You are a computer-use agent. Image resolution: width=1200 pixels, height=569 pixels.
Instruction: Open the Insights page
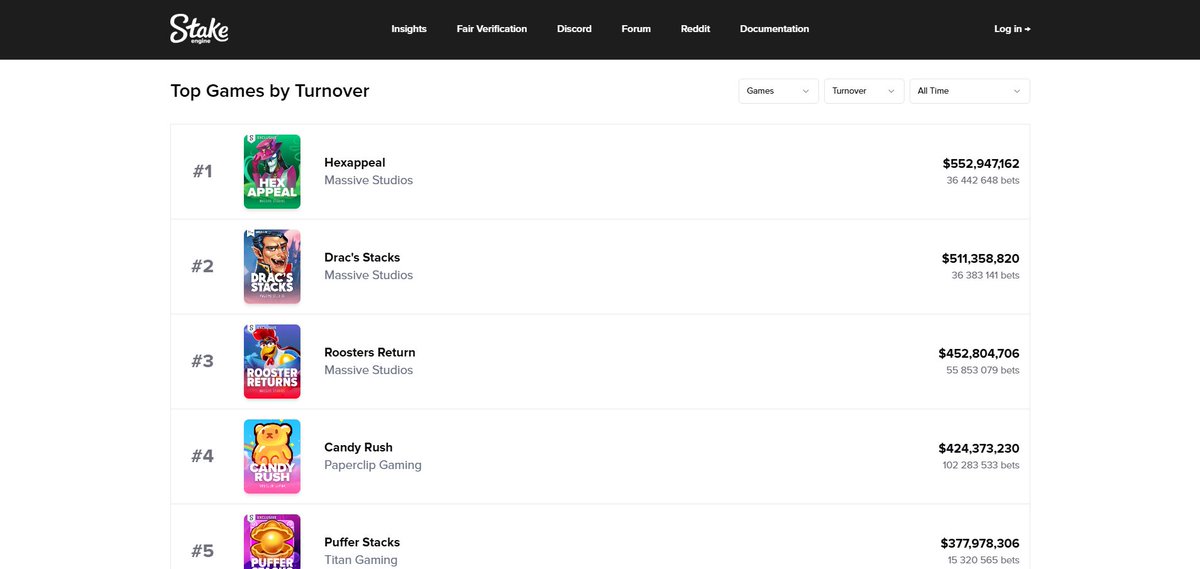[x=409, y=29]
